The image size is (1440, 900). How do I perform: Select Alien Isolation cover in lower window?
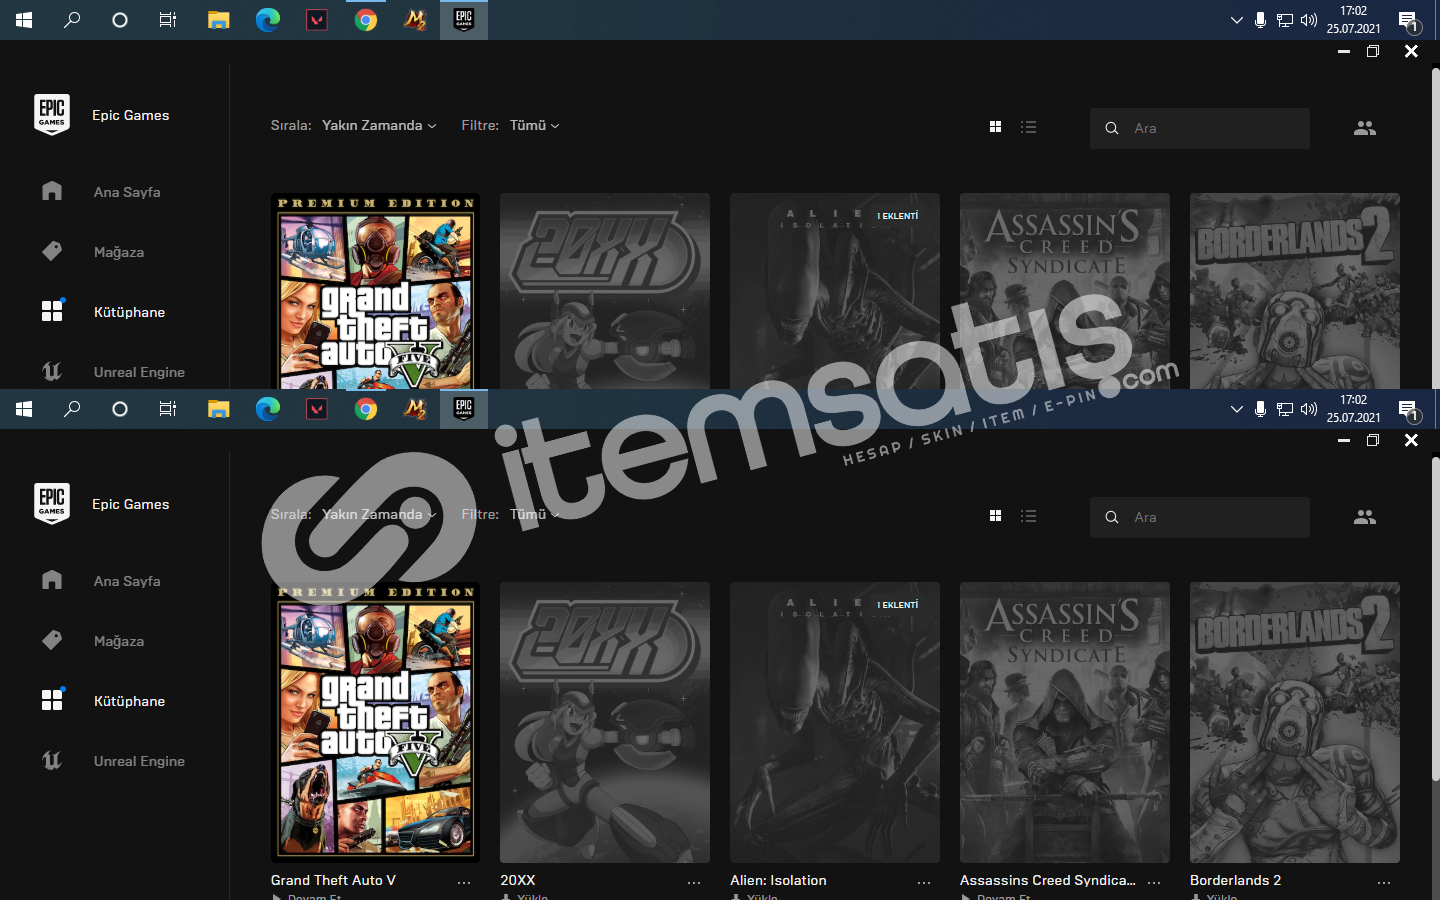(835, 722)
